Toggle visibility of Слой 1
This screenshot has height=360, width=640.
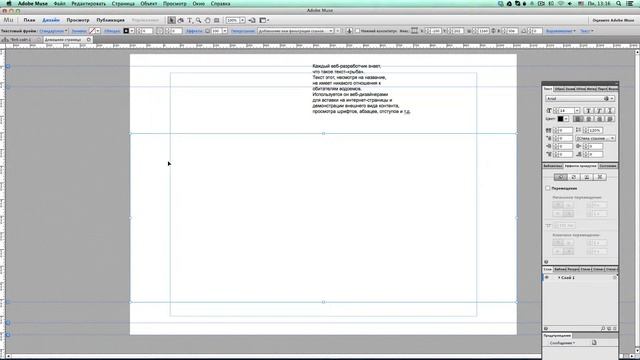pos(547,278)
